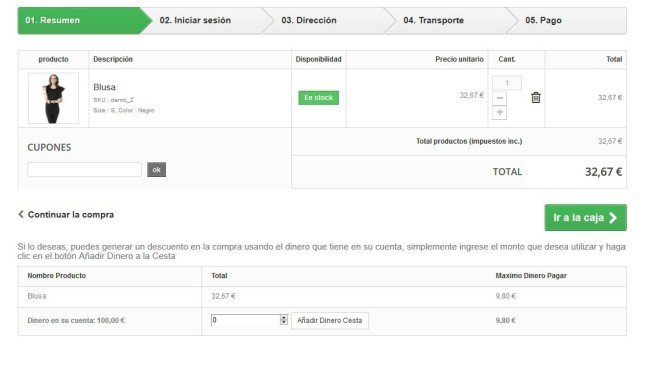Screen dimensions: 646x366
Task: Click the Cant. column header
Action: 507,59
